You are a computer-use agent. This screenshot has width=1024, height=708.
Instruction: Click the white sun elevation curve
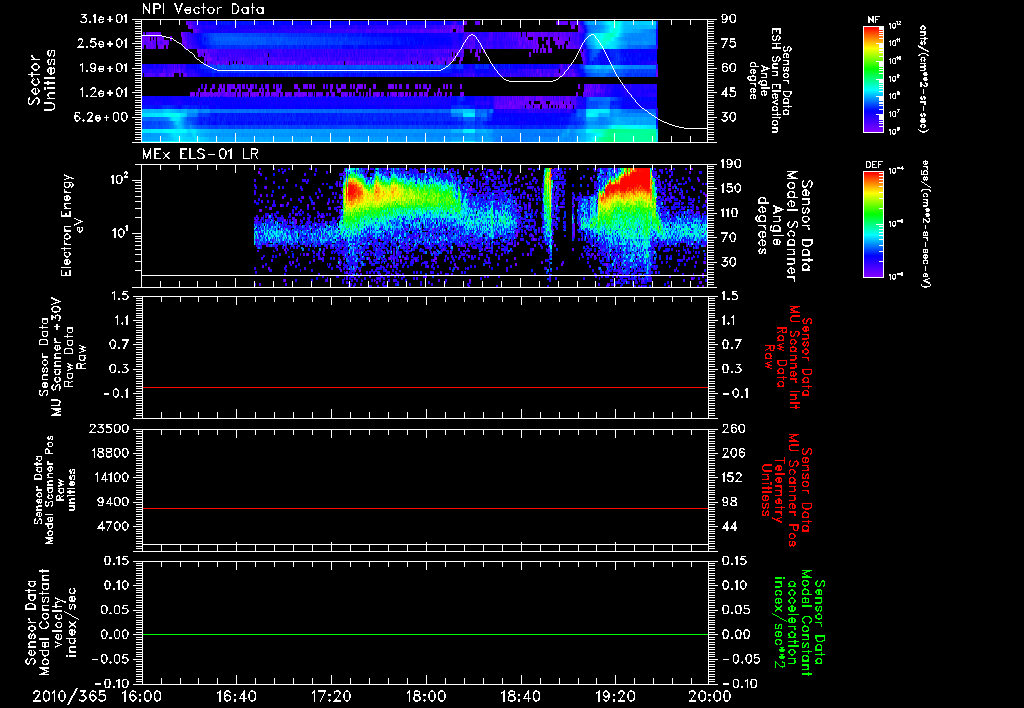coord(327,69)
